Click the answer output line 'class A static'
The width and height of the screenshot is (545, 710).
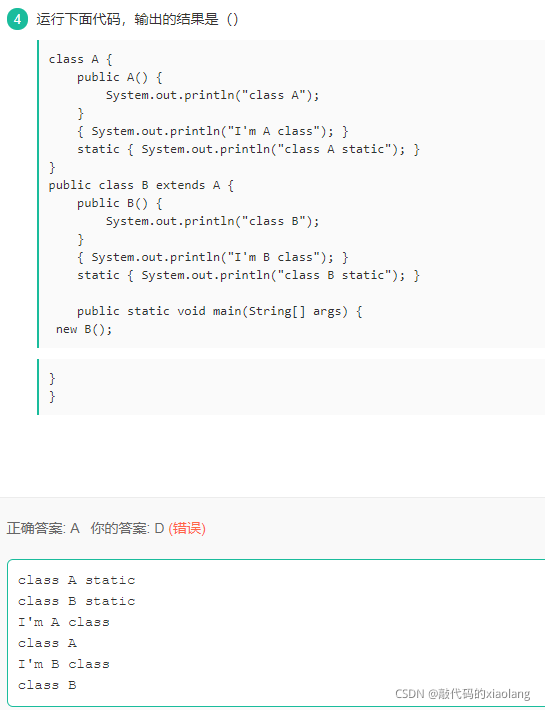(76, 580)
